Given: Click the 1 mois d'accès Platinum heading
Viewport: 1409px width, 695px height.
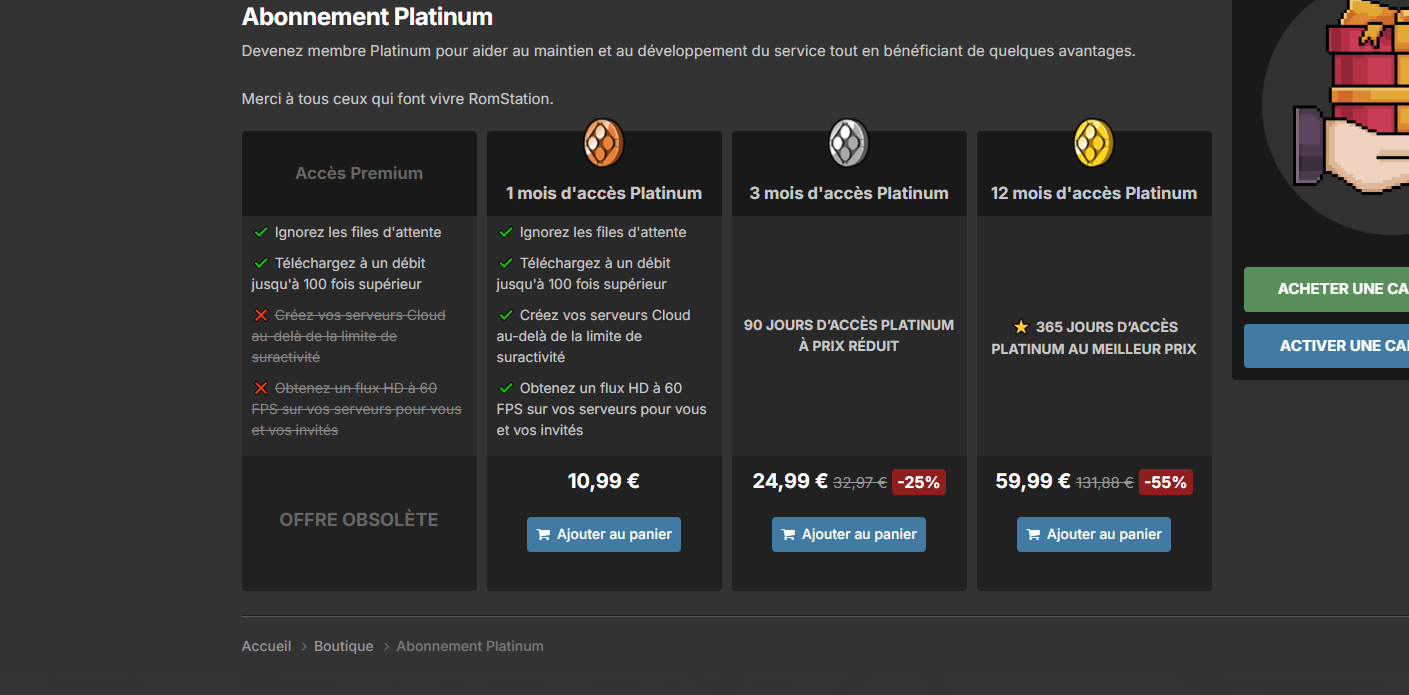Looking at the screenshot, I should click(604, 193).
